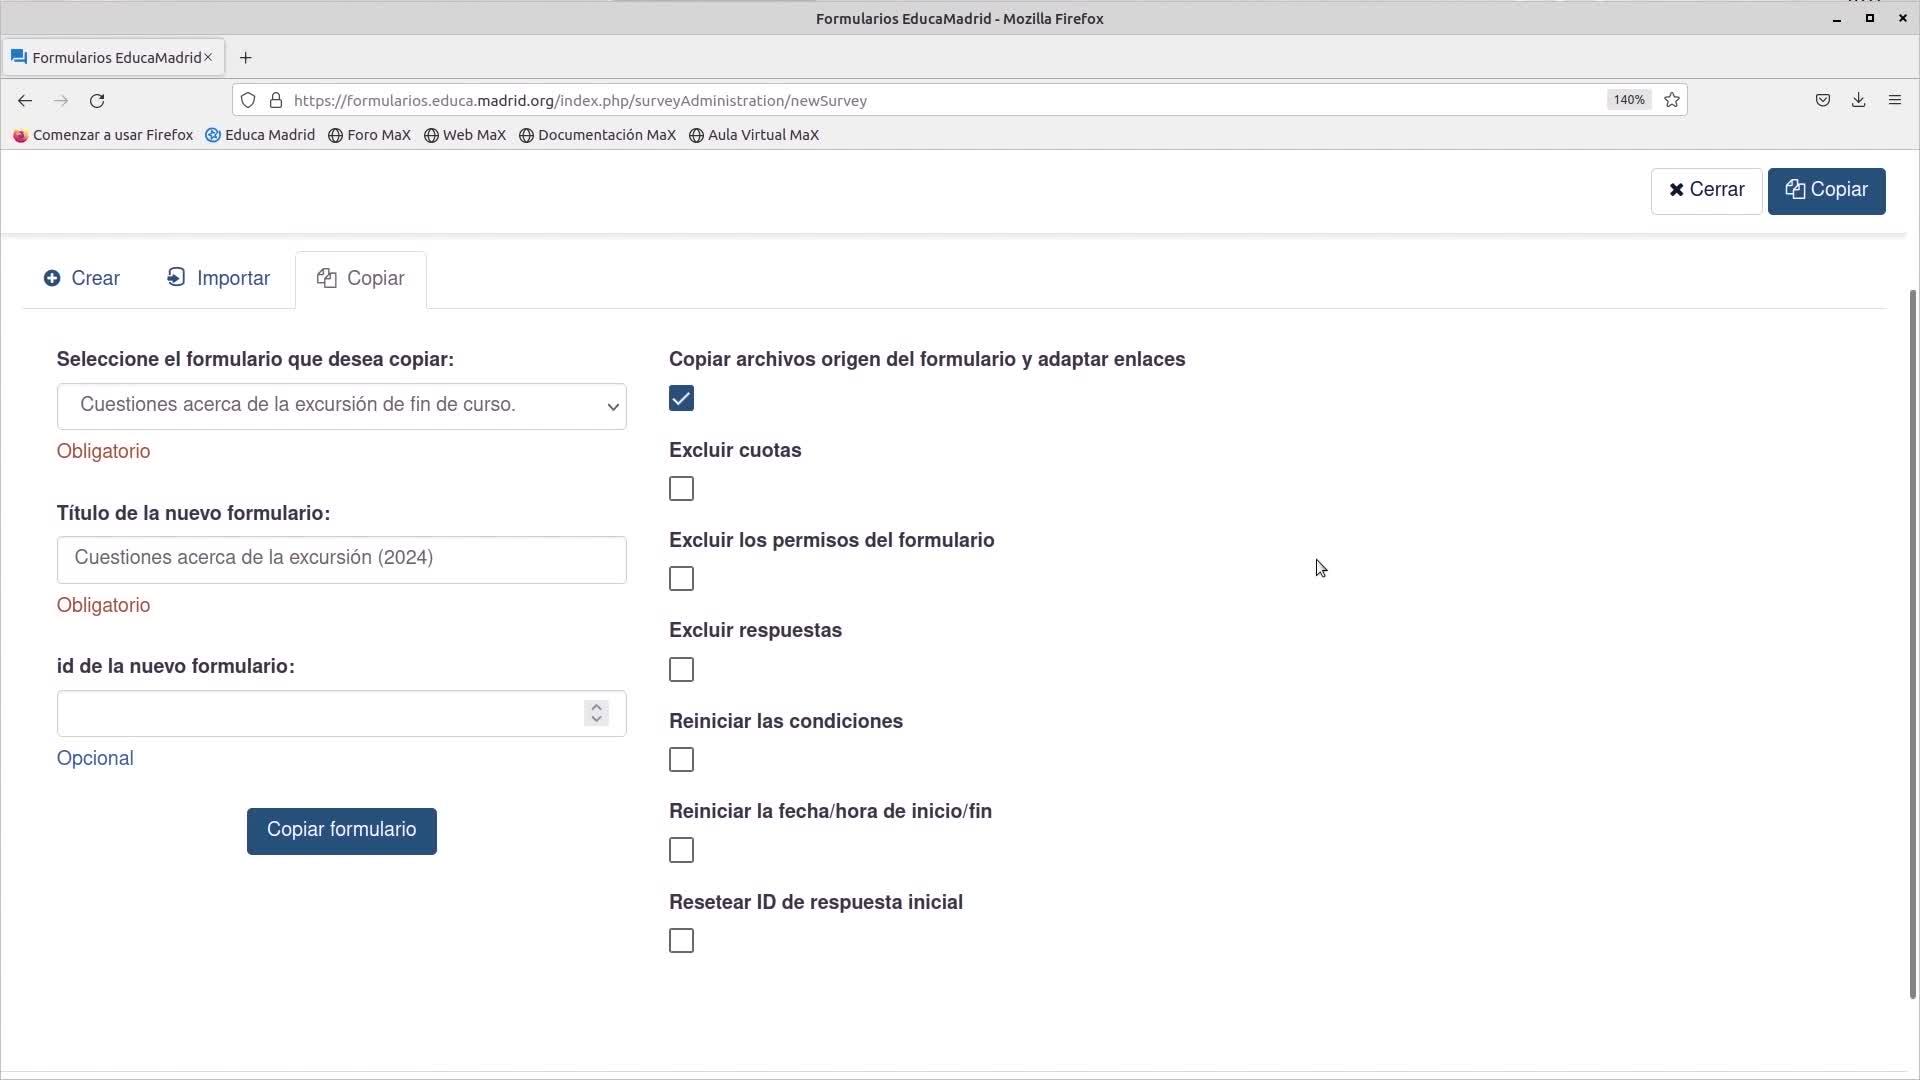Increment the new form id spinner

[597, 706]
